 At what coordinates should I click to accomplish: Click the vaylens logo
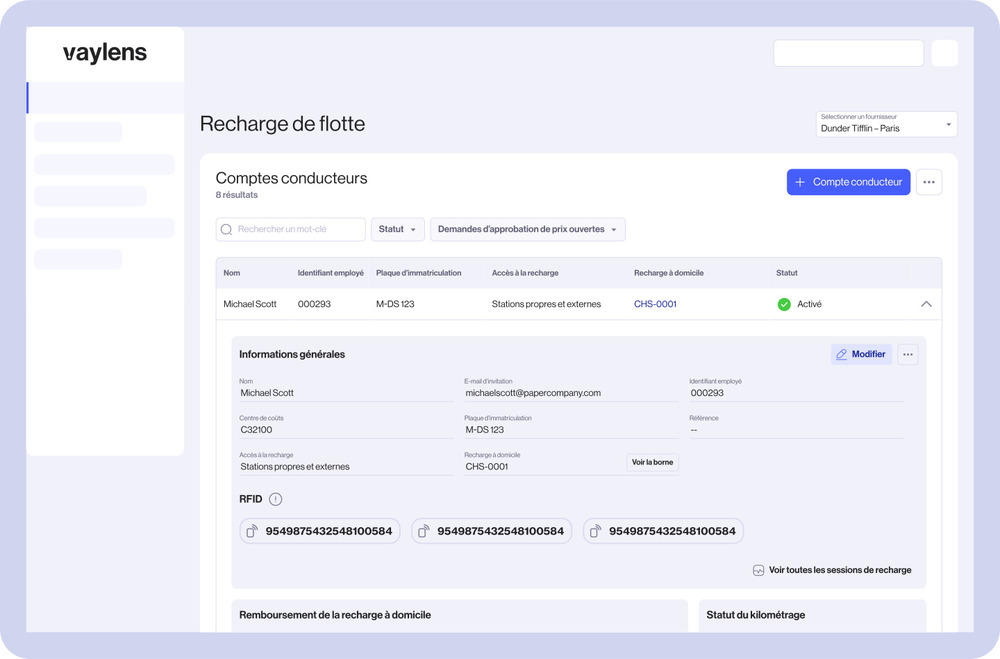pyautogui.click(x=105, y=54)
